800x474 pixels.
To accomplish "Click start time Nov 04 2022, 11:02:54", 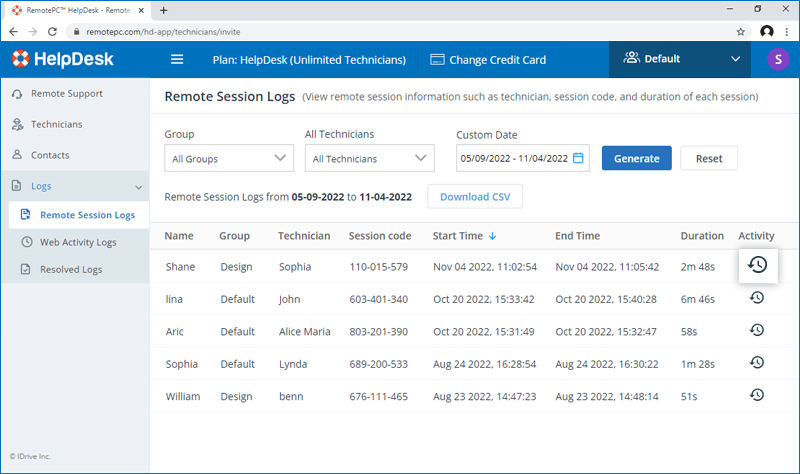I will coord(485,267).
